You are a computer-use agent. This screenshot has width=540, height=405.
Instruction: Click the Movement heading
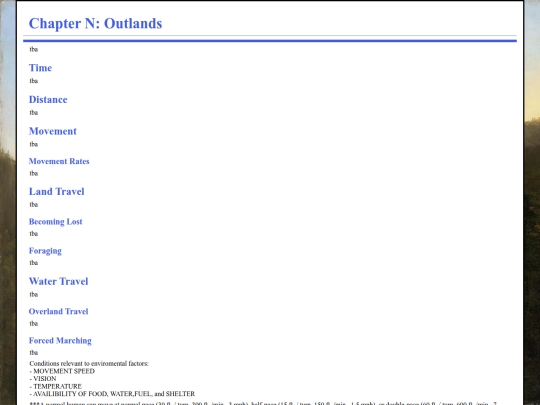[x=53, y=131]
